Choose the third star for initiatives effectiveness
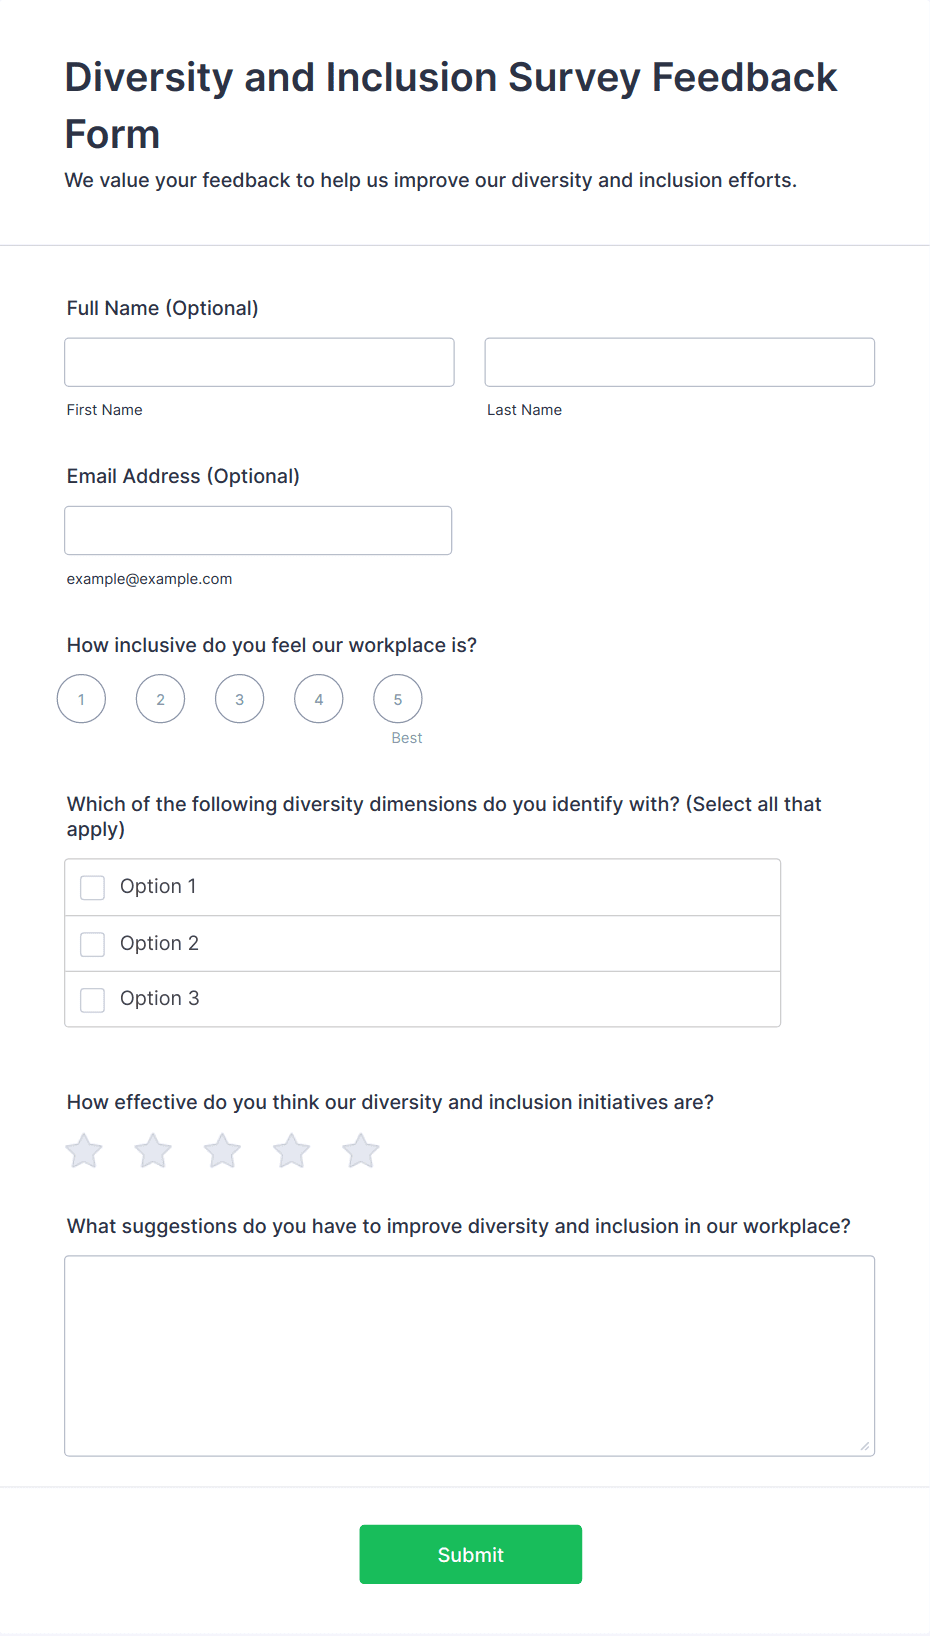 [x=222, y=1151]
